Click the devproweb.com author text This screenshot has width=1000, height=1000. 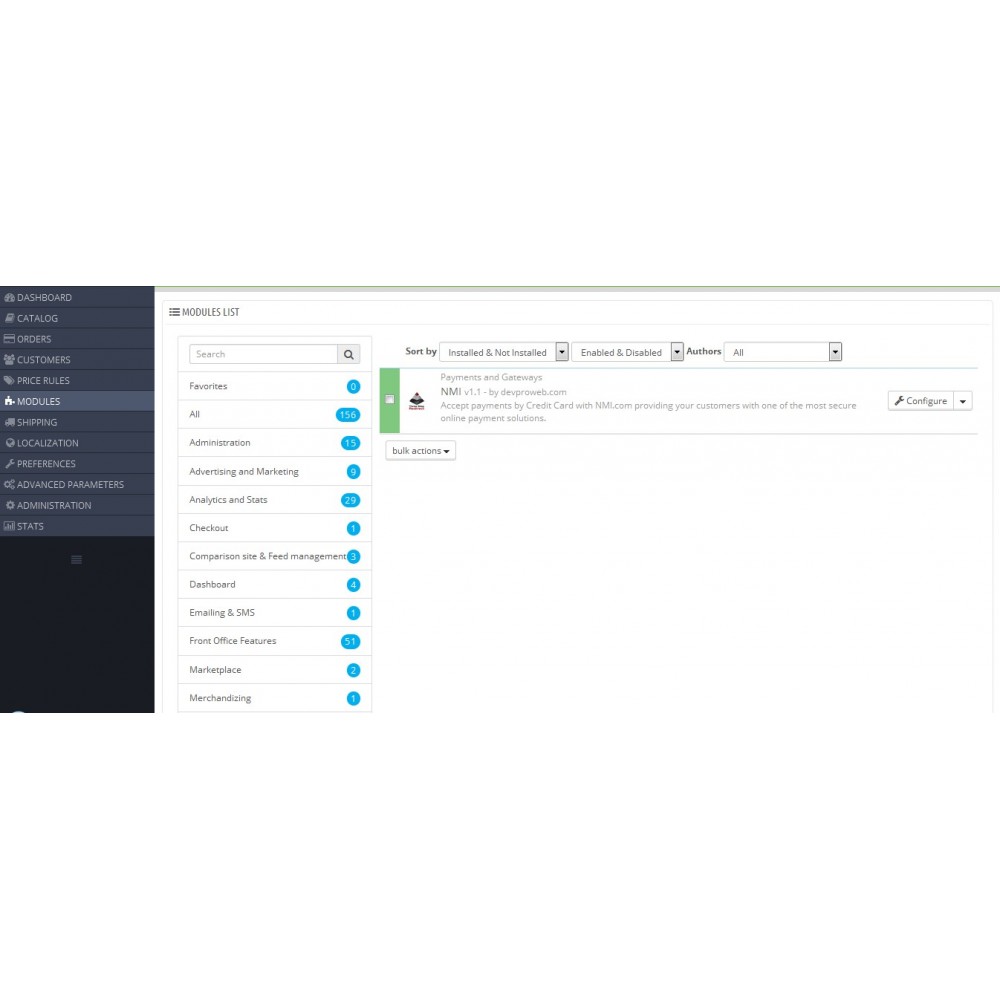click(x=533, y=392)
